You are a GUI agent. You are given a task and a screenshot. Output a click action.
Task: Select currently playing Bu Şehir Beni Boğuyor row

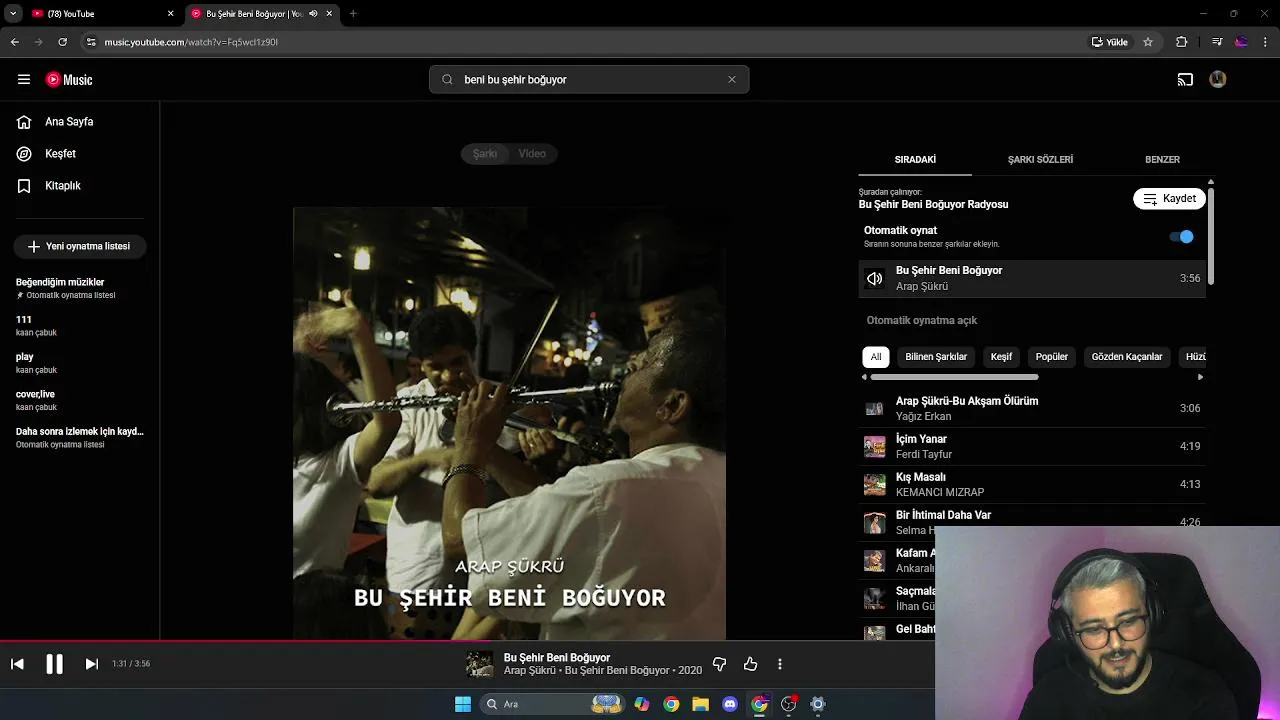coord(1032,279)
